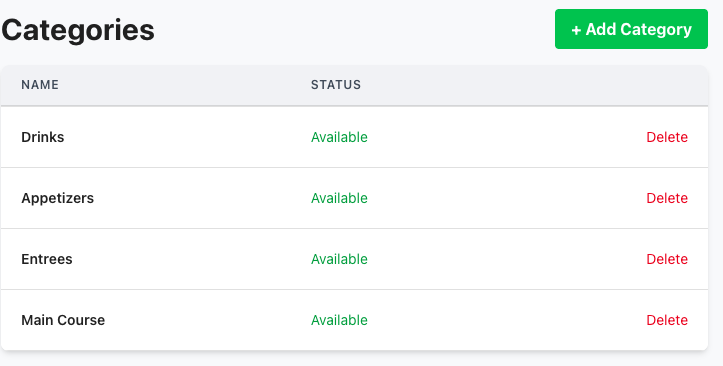
Task: Click the Add Category button
Action: point(631,29)
